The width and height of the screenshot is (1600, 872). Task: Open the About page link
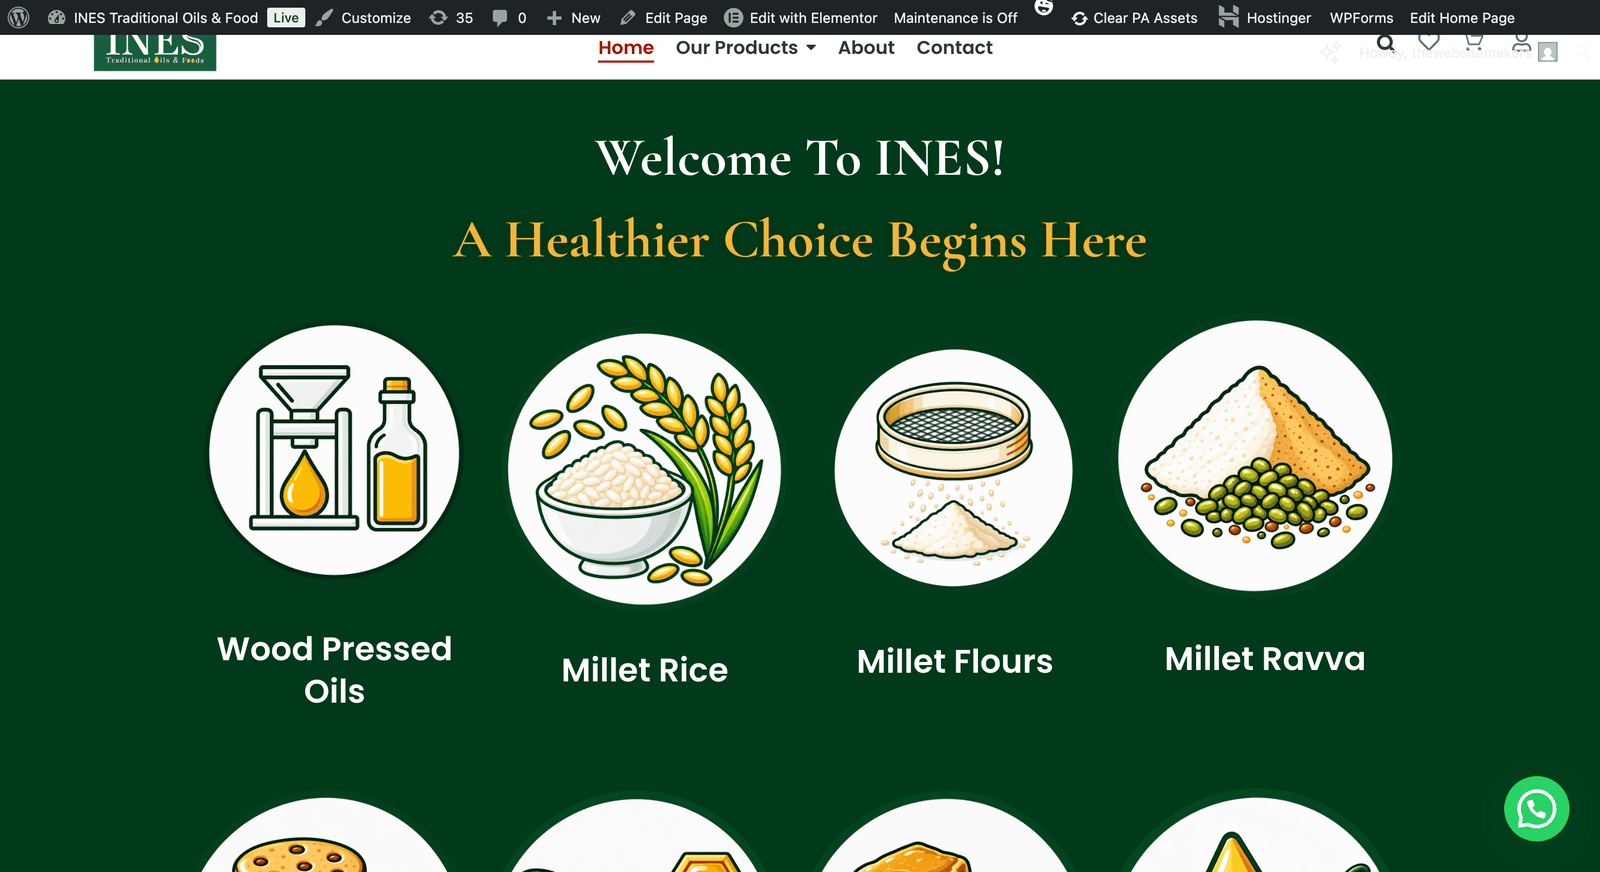pos(866,48)
